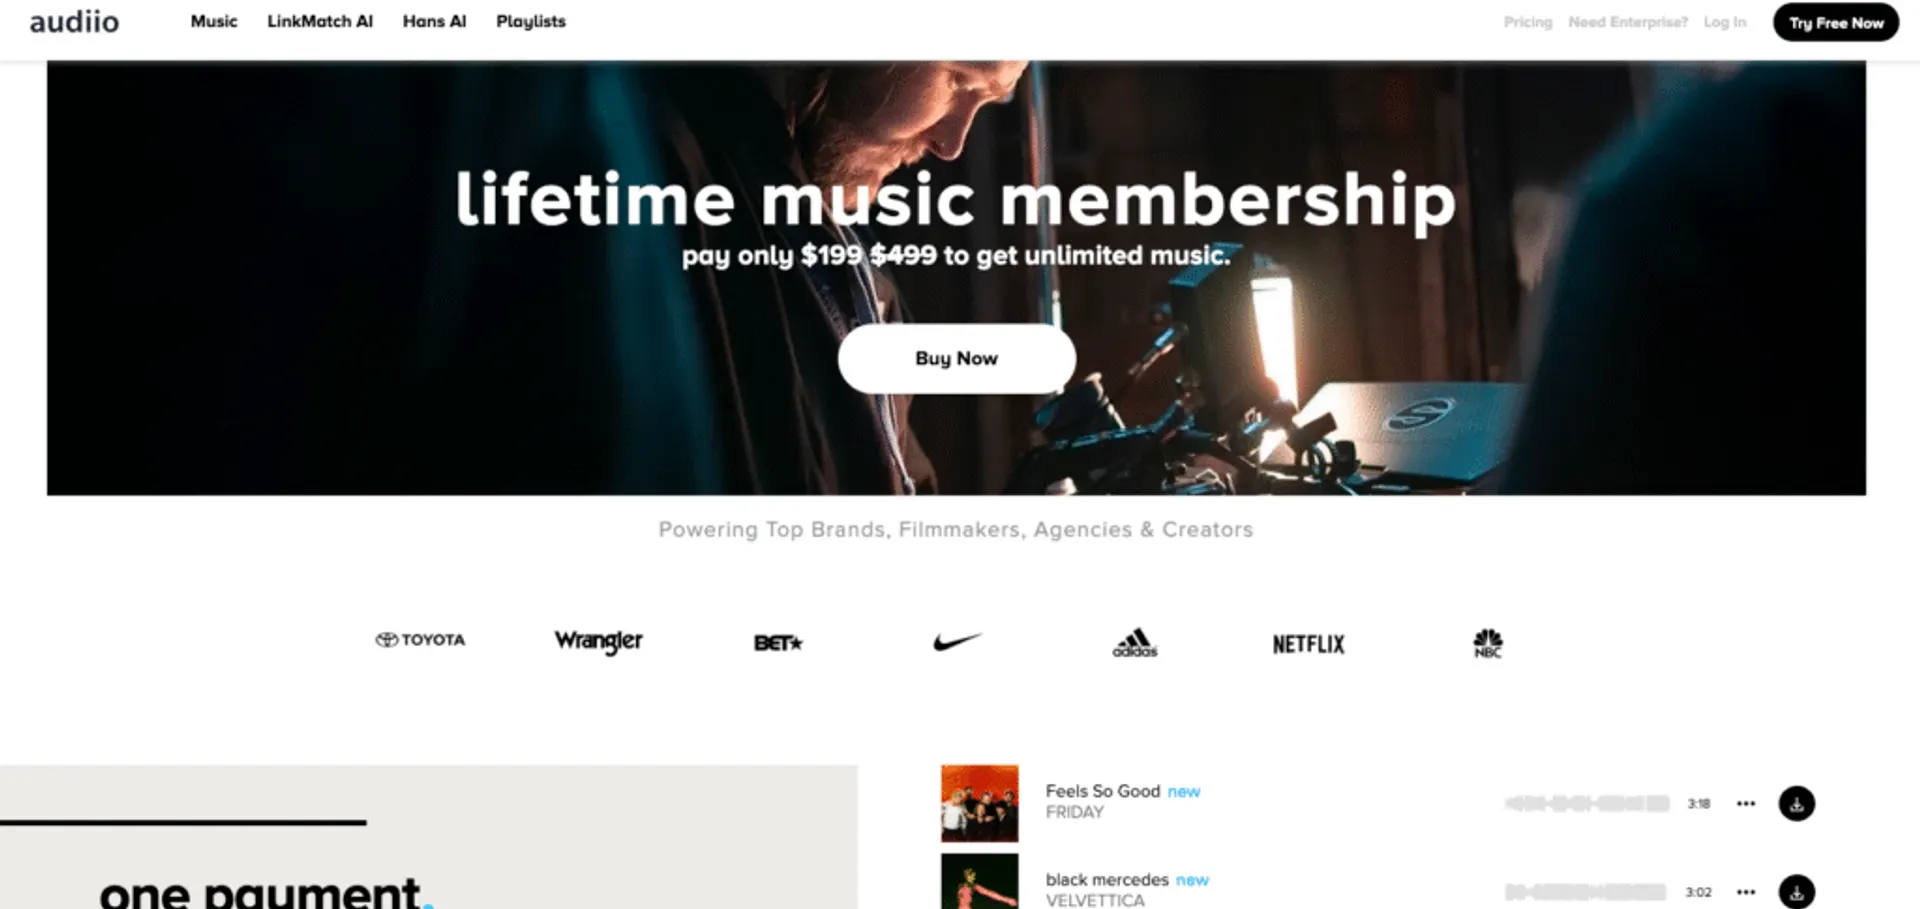Go to Hans AI

434,21
